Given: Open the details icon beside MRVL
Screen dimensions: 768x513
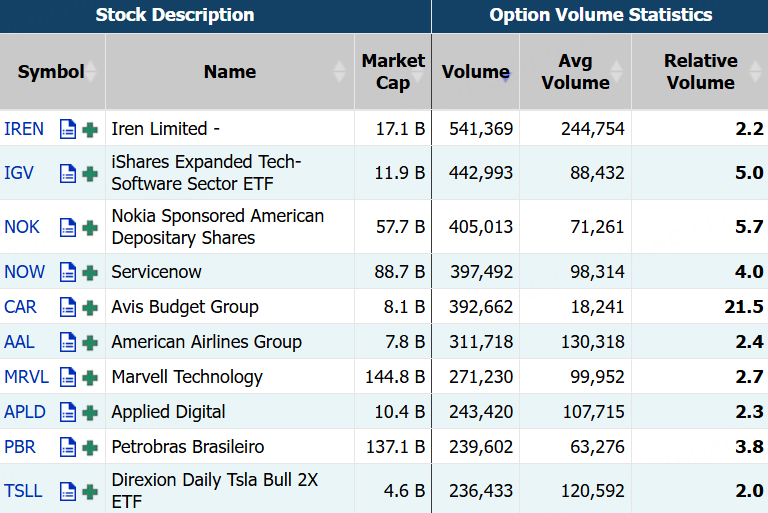Looking at the screenshot, I should pos(68,377).
